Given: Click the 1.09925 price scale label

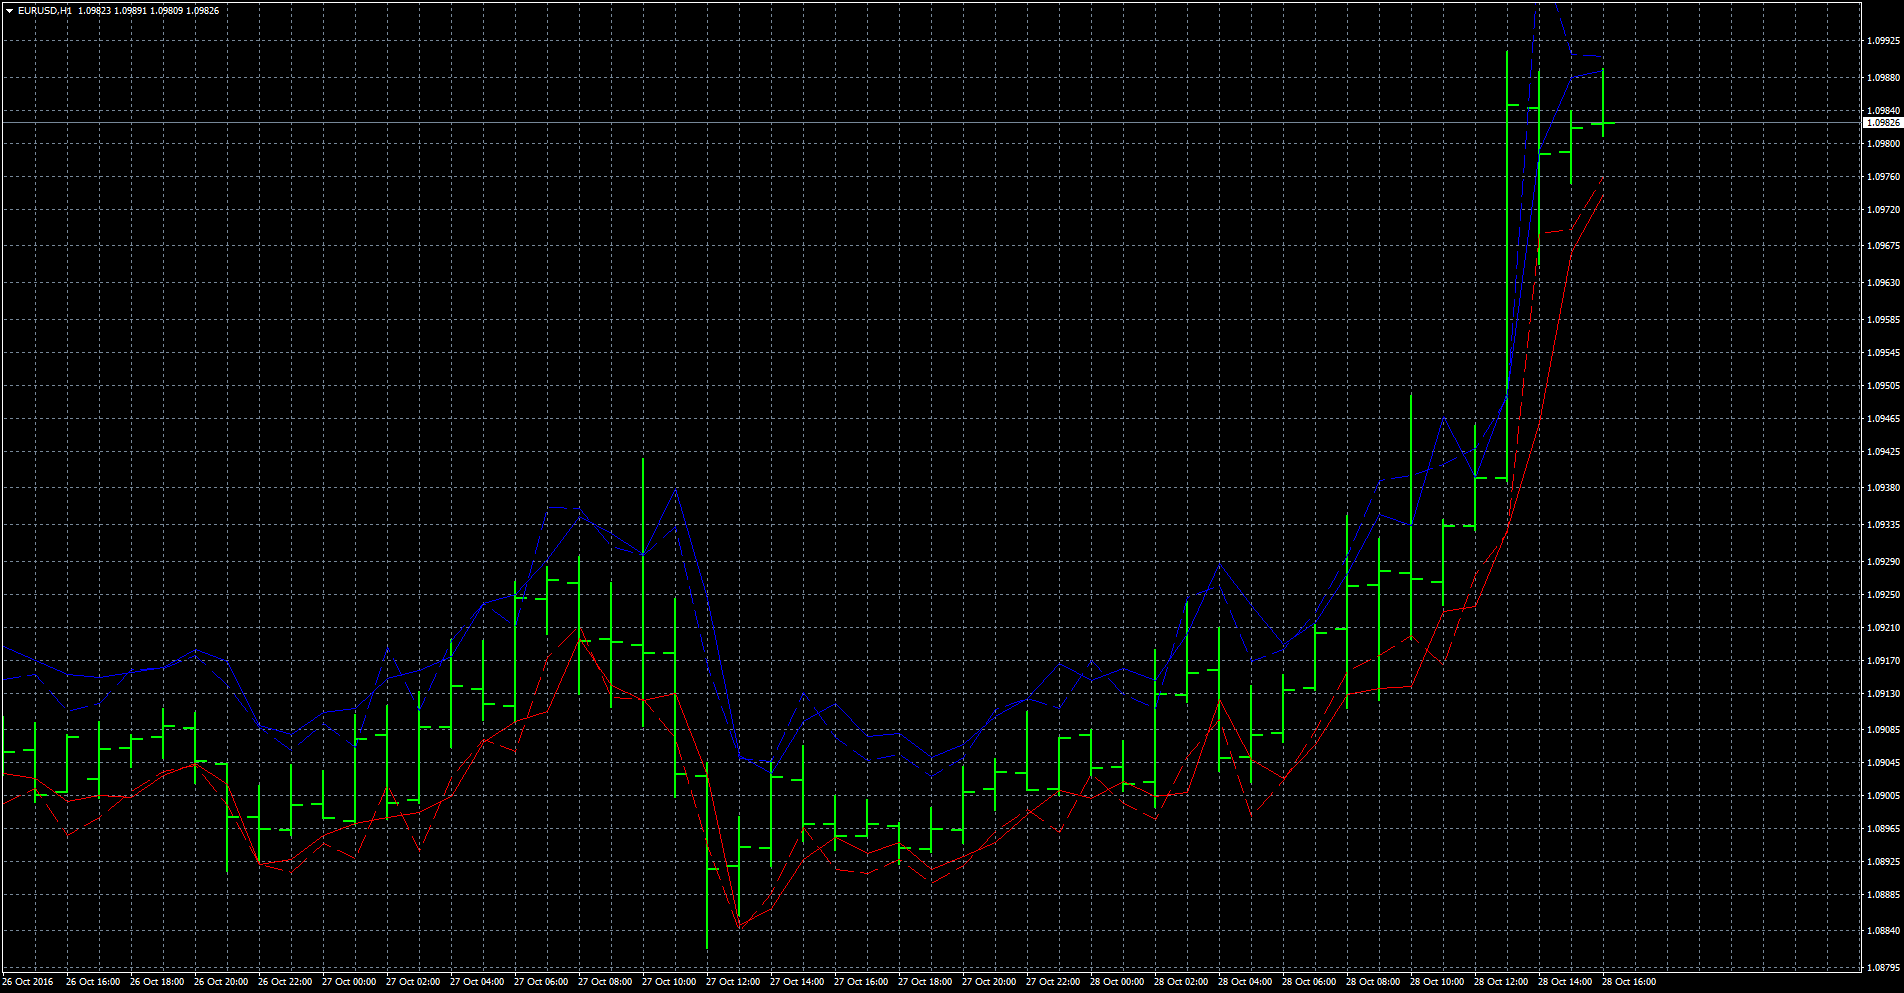Looking at the screenshot, I should (1883, 41).
